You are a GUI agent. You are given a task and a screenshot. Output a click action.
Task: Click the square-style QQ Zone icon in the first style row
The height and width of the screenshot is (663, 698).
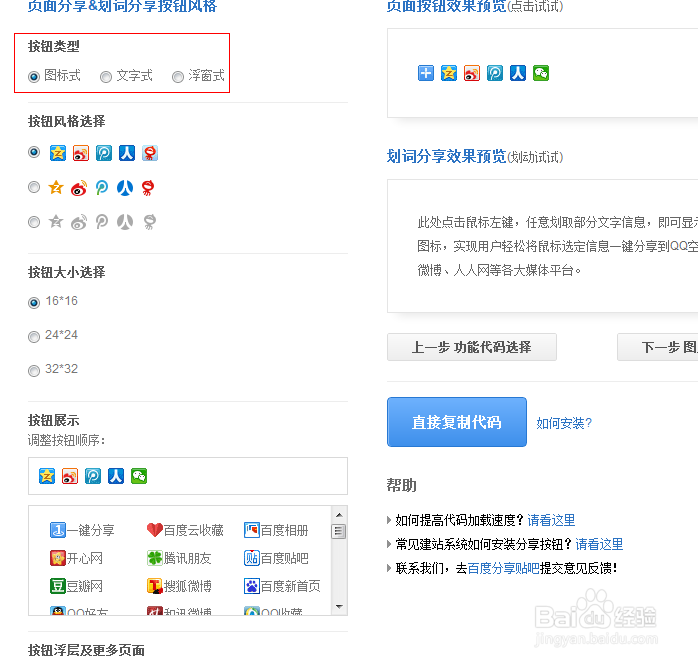click(57, 153)
